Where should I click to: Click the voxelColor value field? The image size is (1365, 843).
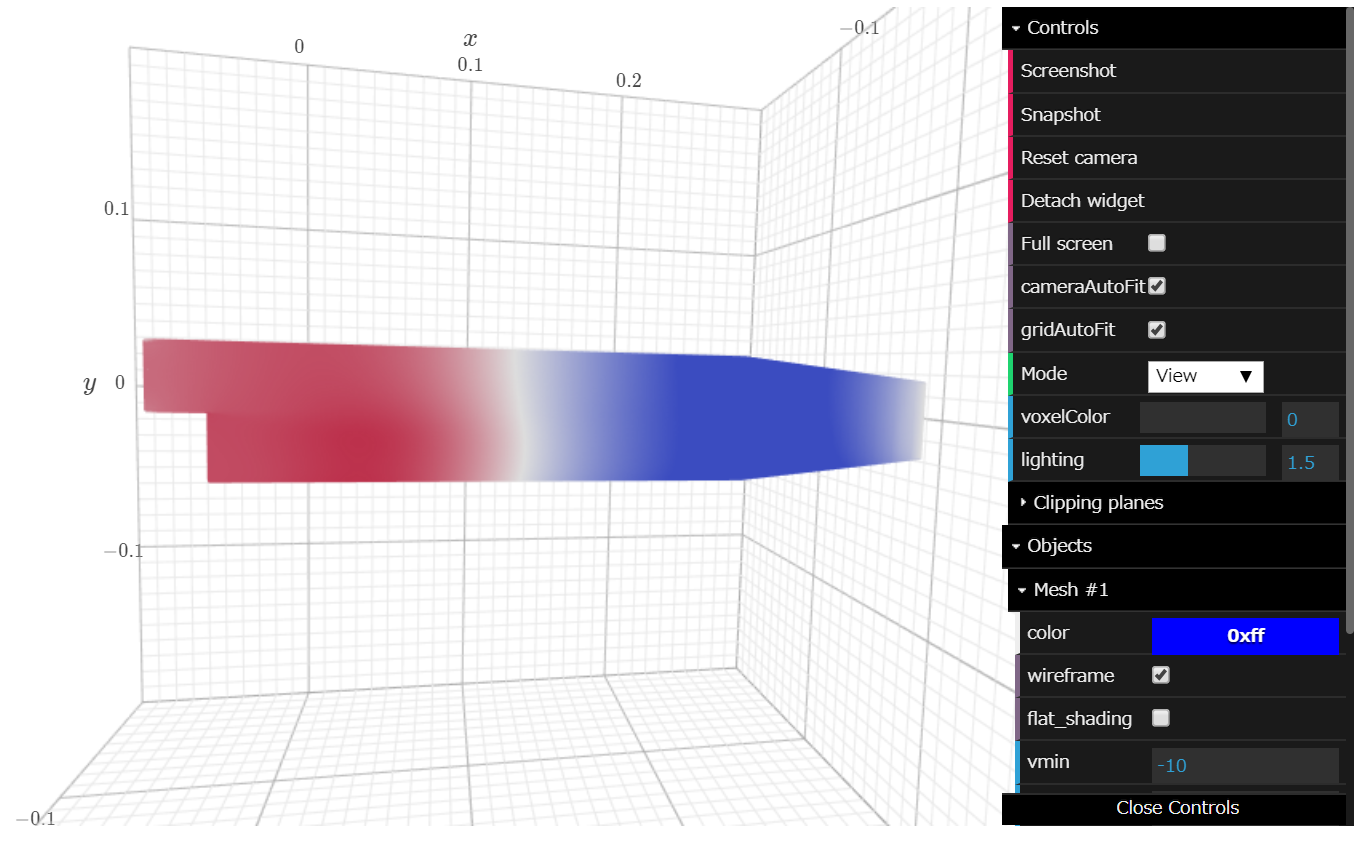tap(1310, 419)
